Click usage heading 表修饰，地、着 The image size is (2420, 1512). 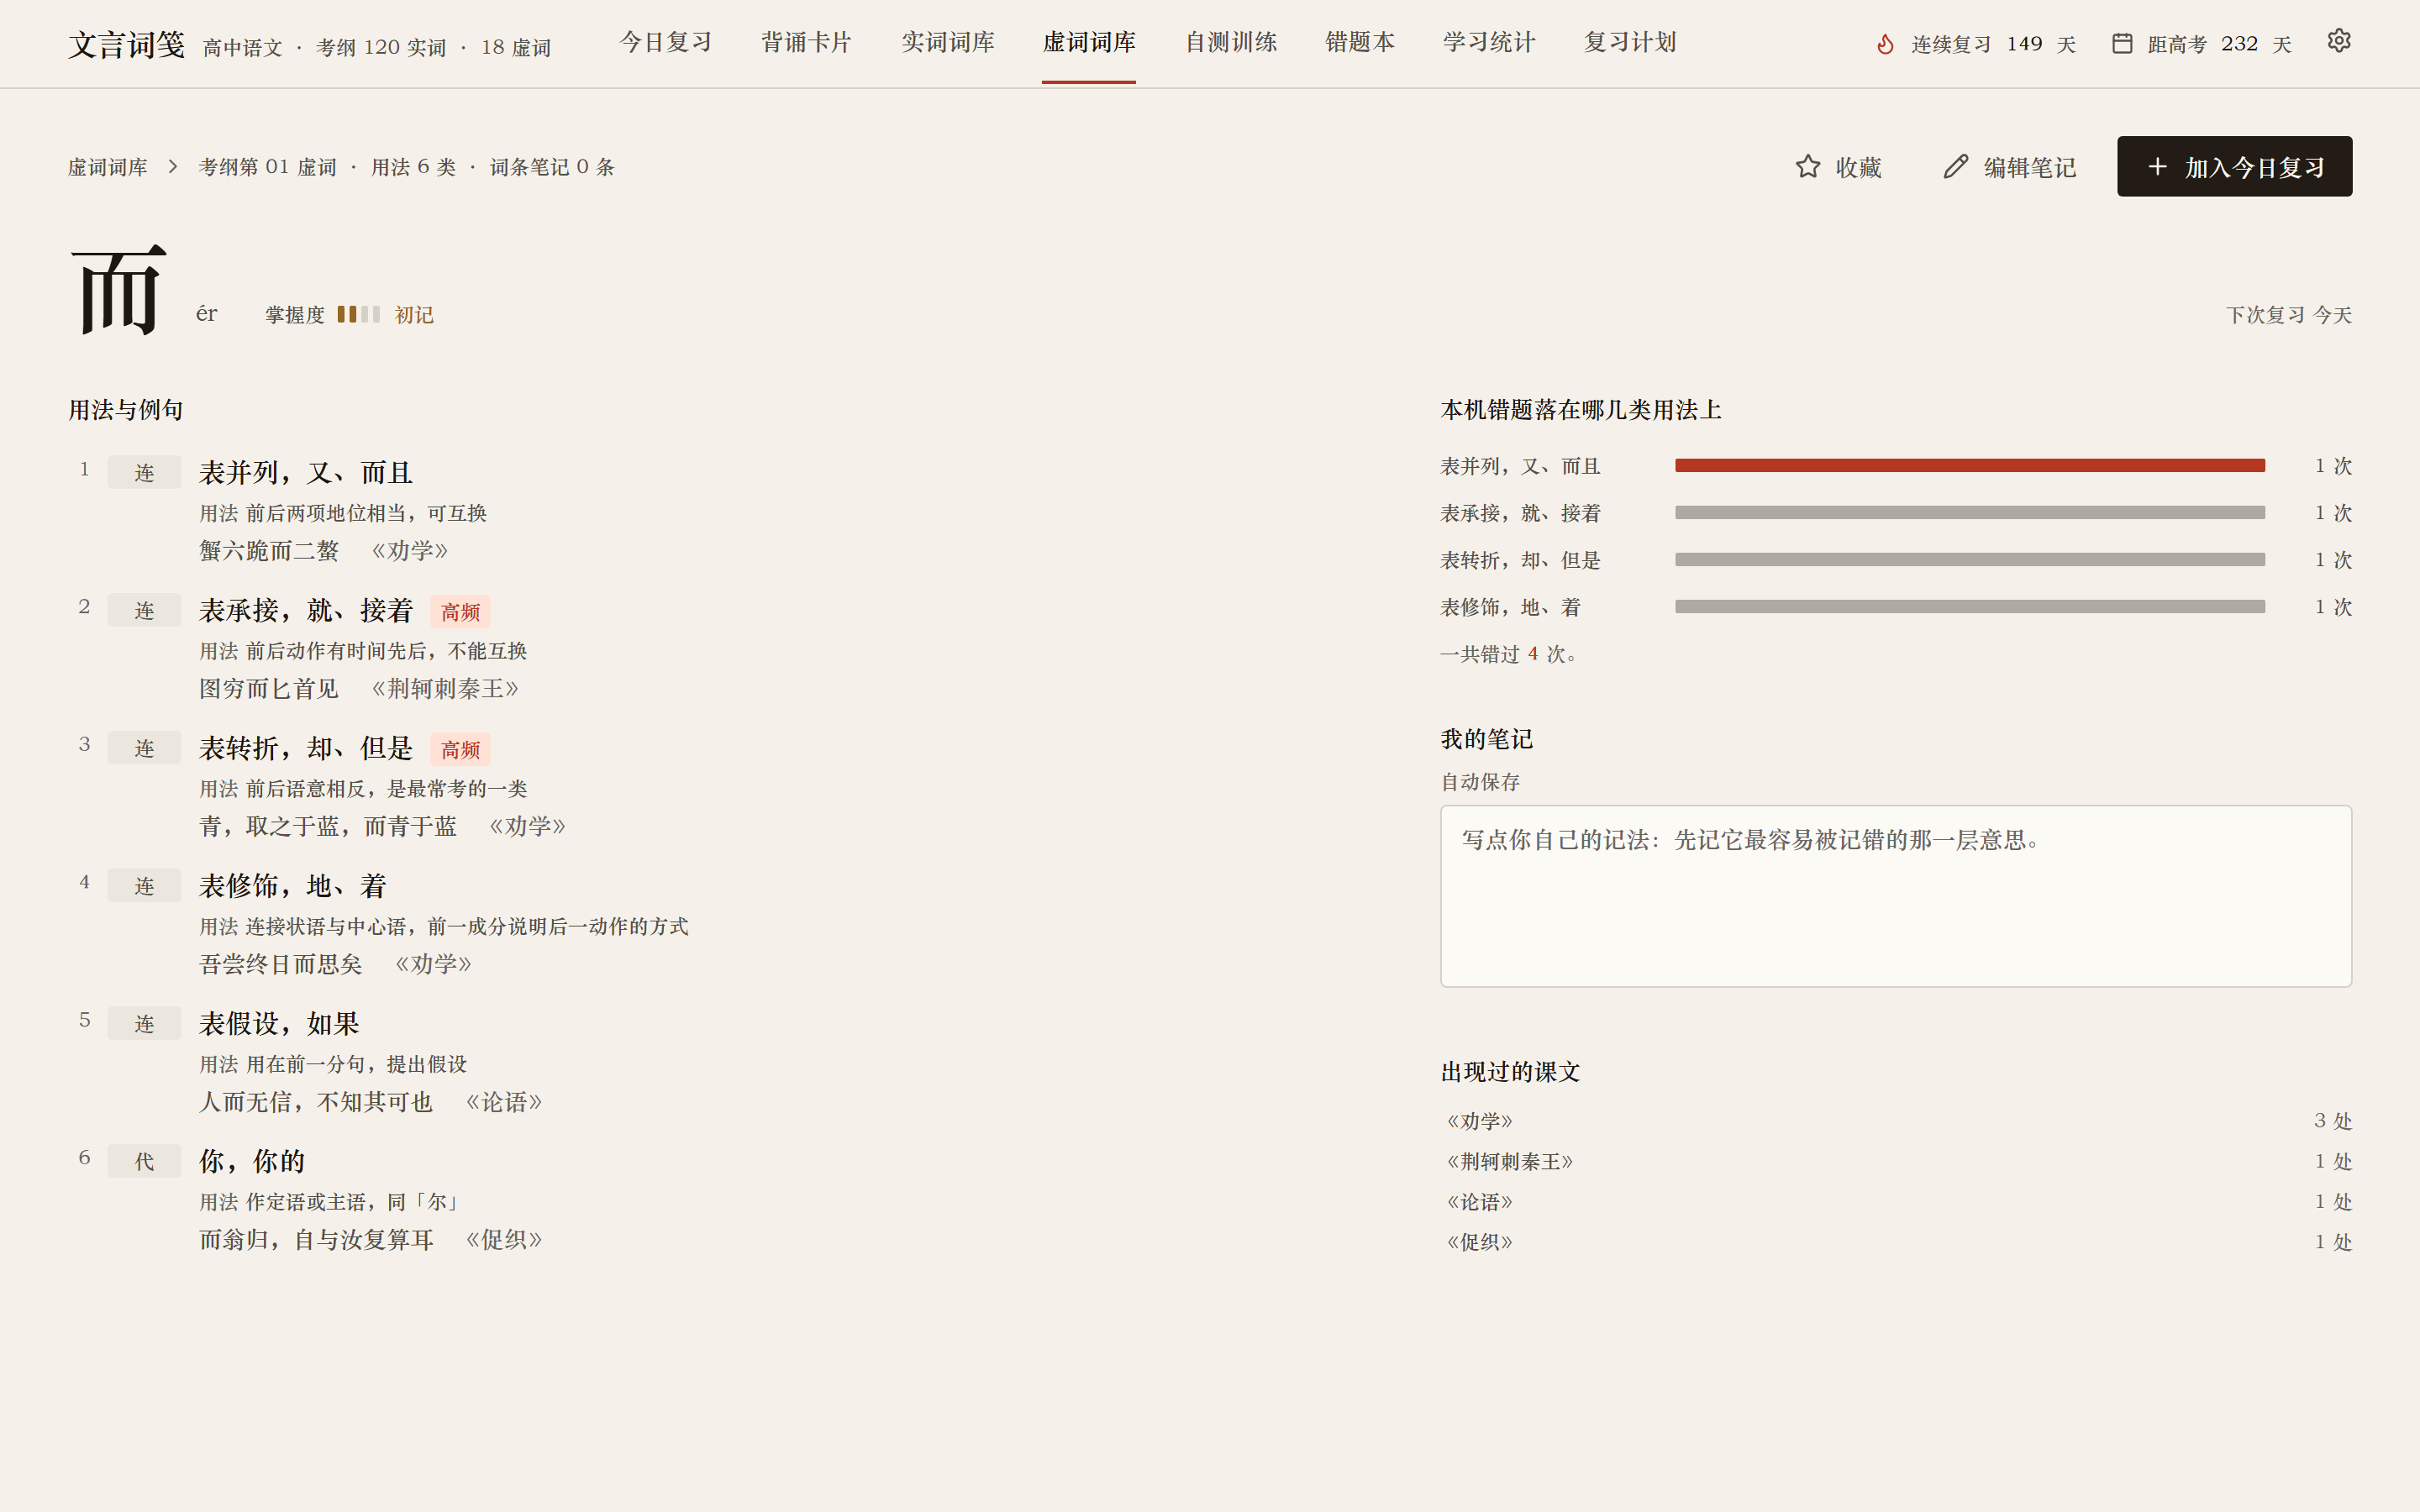293,885
